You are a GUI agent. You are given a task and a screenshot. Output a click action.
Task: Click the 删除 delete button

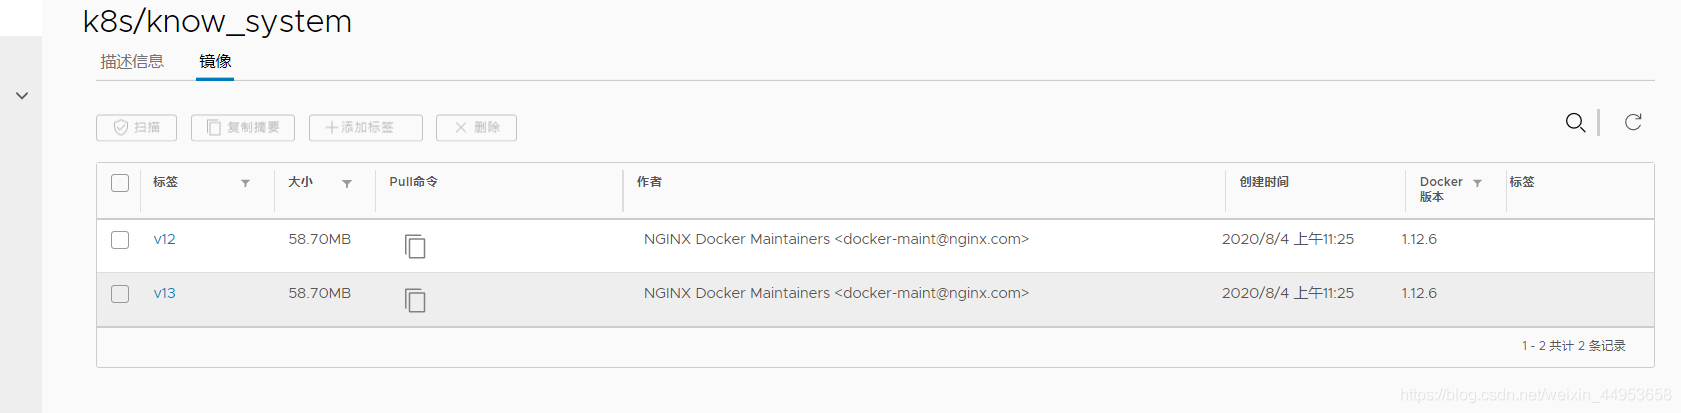[476, 128]
